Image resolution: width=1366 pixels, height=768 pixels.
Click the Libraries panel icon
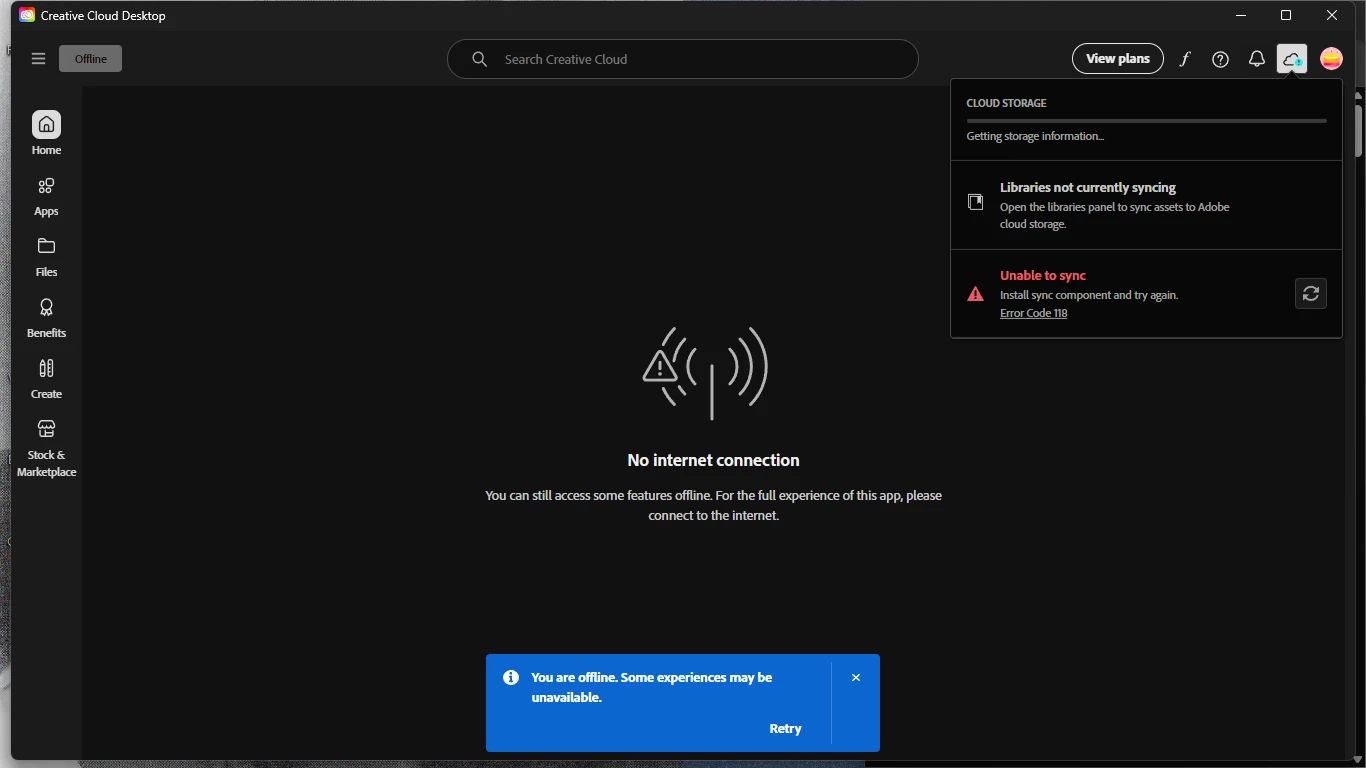coord(975,202)
